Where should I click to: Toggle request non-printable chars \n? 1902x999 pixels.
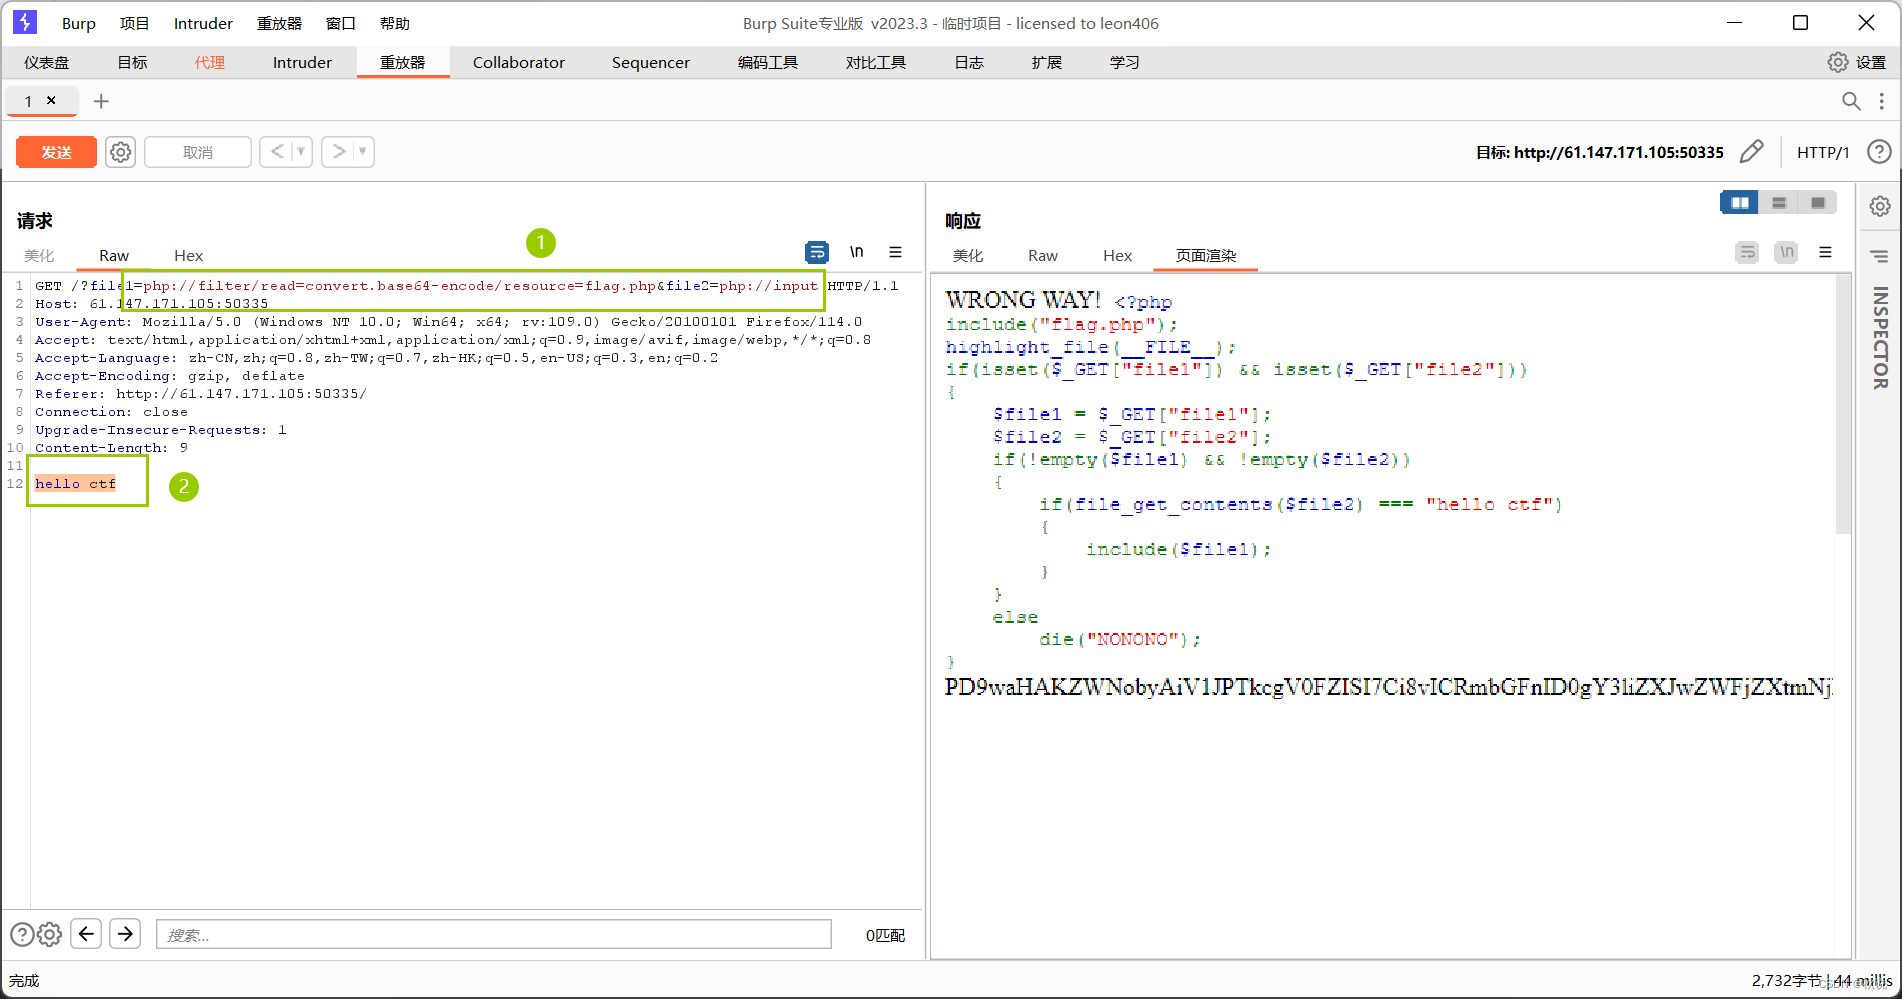point(857,252)
